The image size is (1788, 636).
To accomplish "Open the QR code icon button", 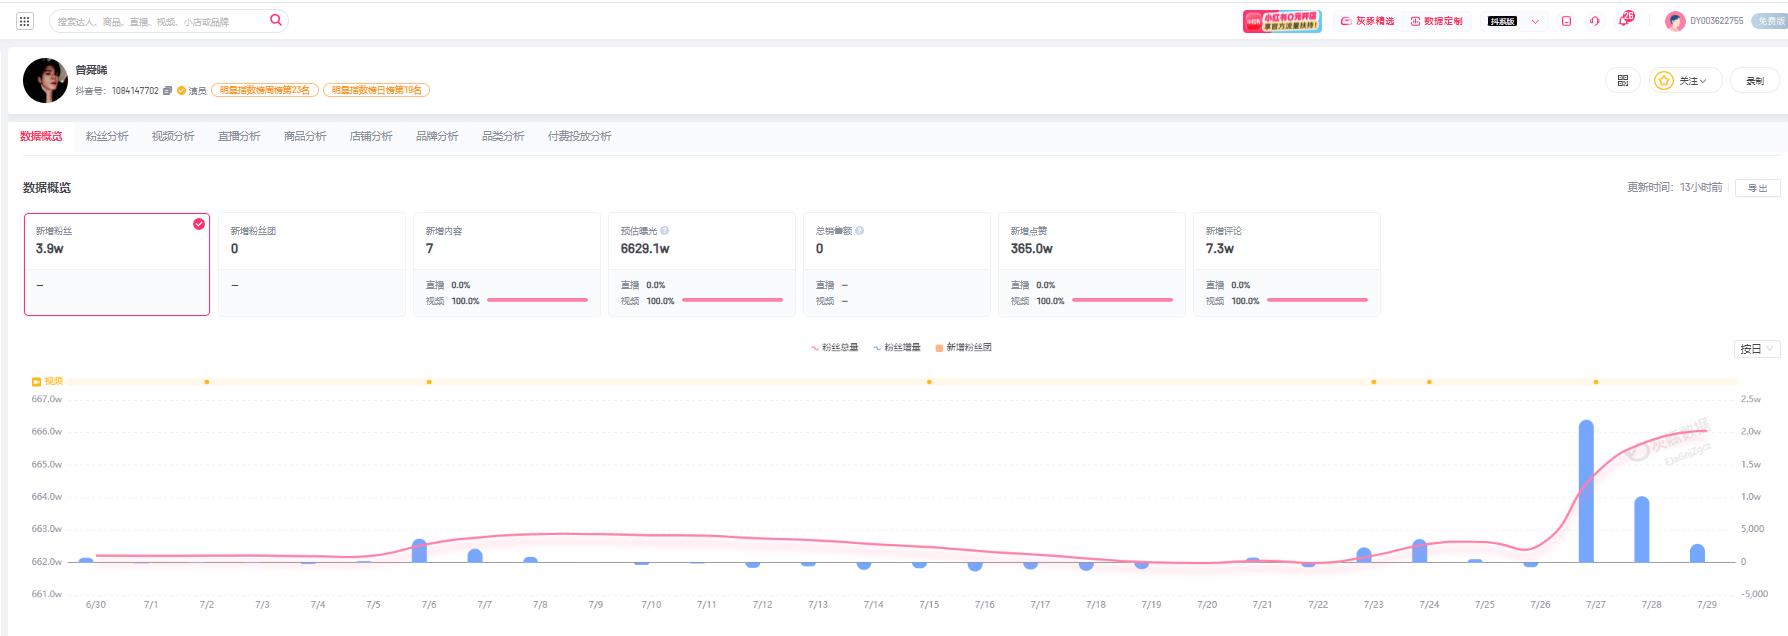I will click(1622, 81).
